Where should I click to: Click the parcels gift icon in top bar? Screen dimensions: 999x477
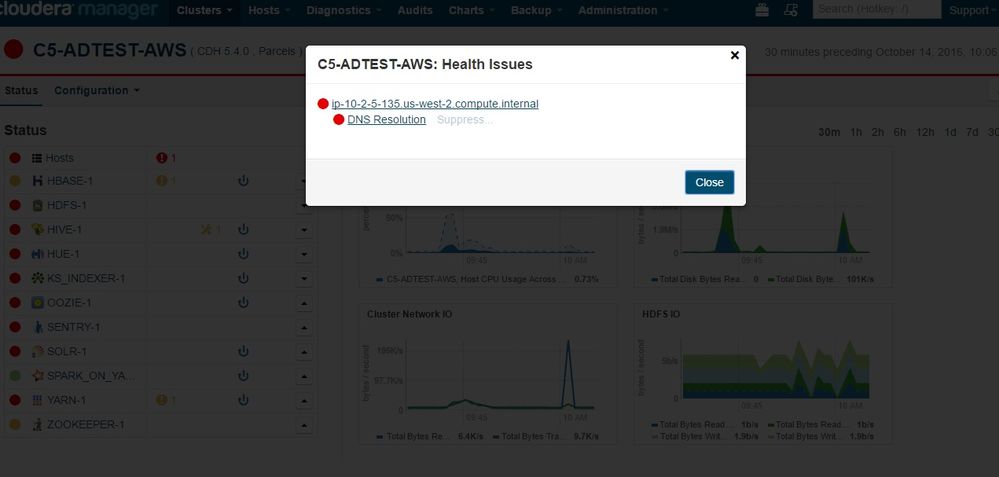763,10
